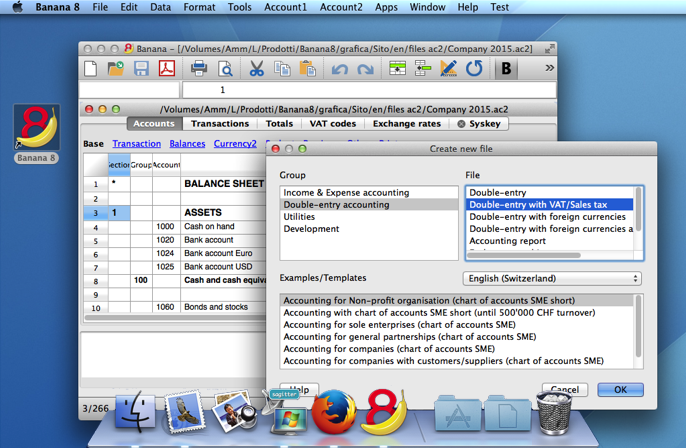
Task: Redo the action with the arrow icon
Action: (x=365, y=69)
